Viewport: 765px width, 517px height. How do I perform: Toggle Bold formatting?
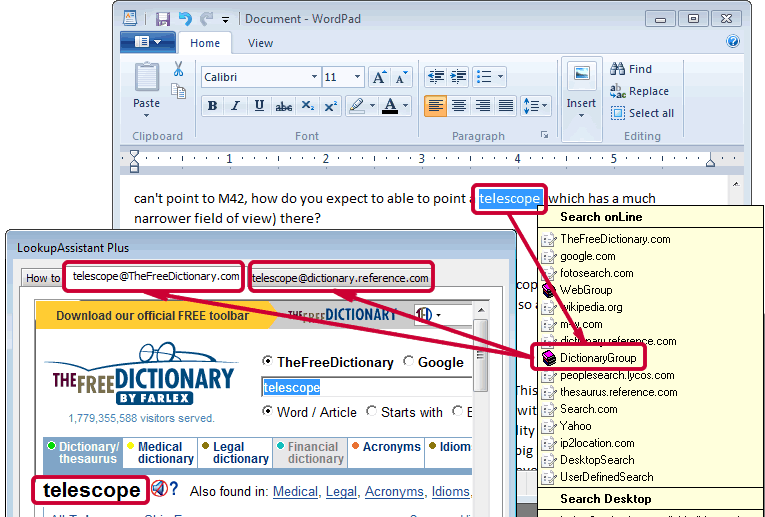[x=212, y=105]
